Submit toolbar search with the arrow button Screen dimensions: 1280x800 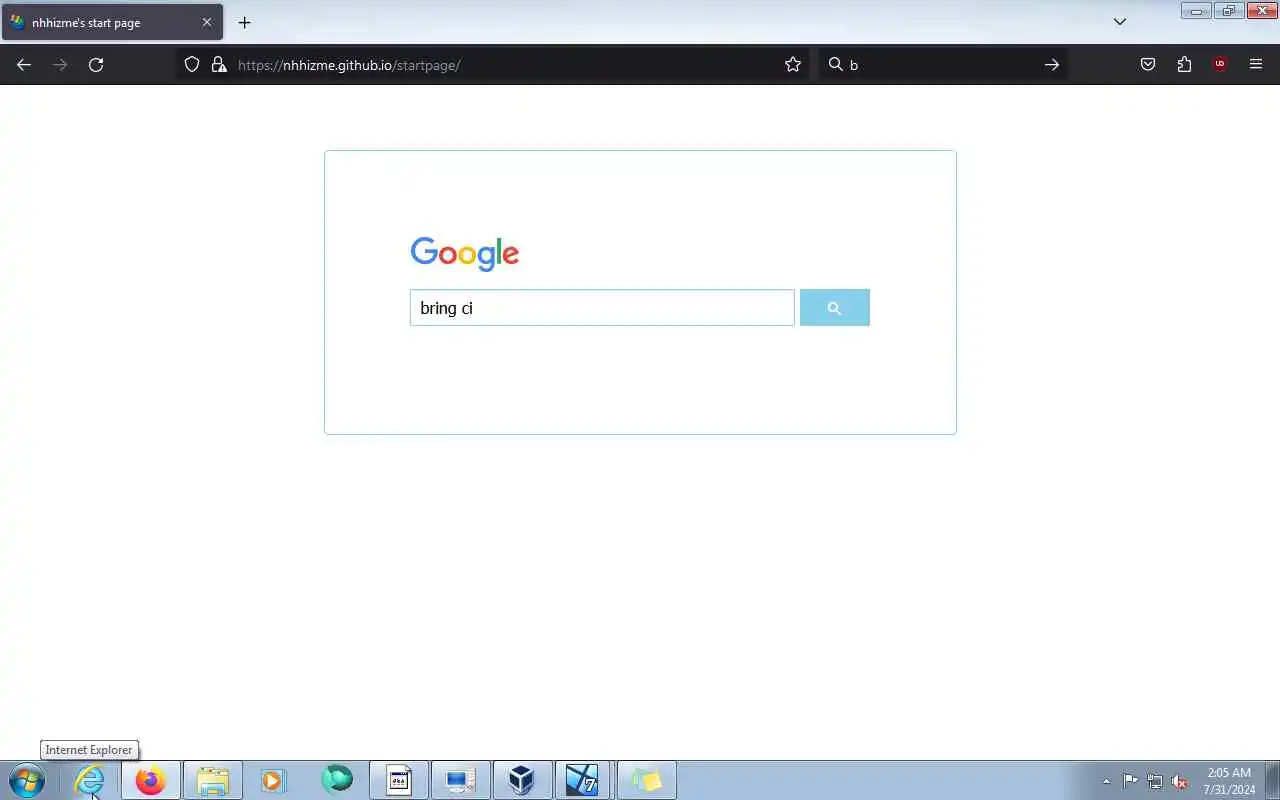click(1051, 65)
